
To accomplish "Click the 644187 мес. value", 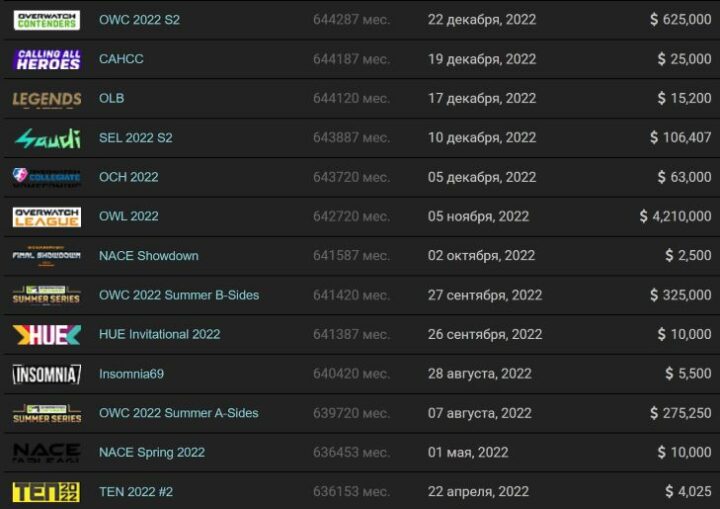I will tap(351, 59).
